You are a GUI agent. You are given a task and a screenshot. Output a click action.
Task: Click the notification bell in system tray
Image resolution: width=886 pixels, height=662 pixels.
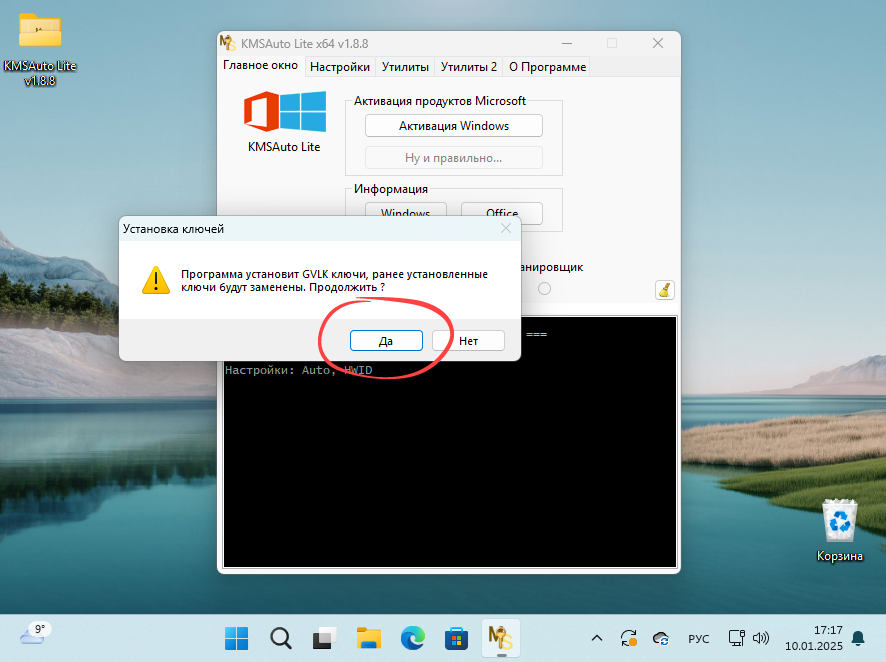[858, 638]
